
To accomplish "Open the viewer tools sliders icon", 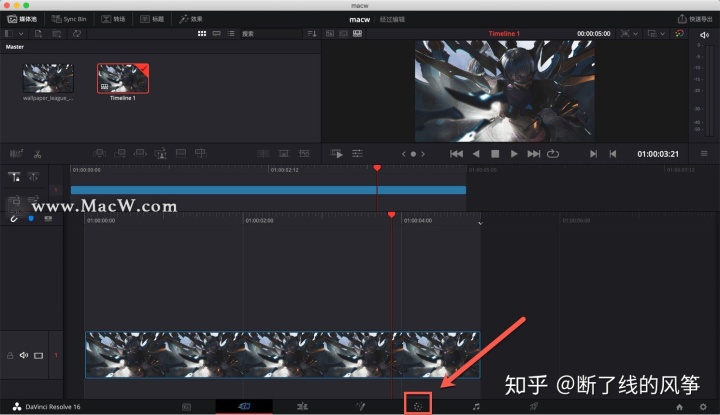I will (x=357, y=154).
